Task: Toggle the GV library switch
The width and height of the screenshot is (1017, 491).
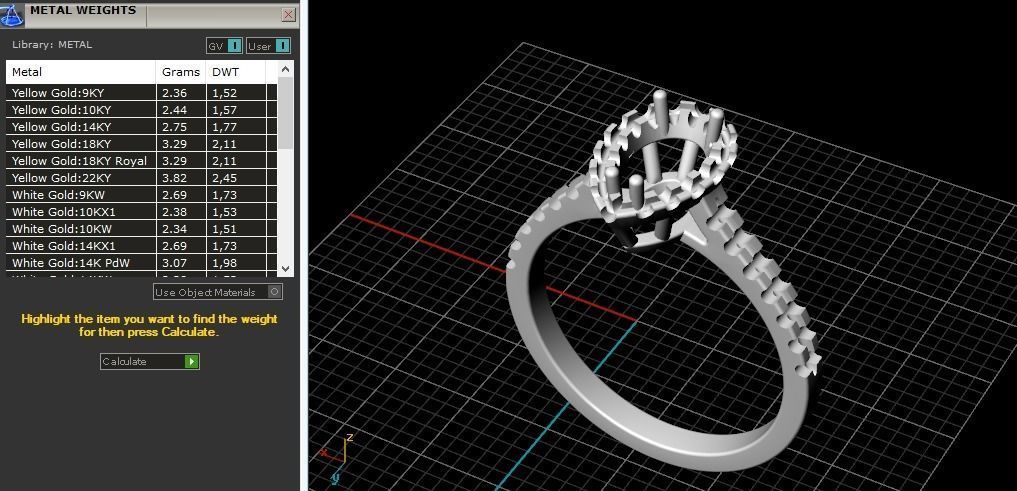Action: 224,46
